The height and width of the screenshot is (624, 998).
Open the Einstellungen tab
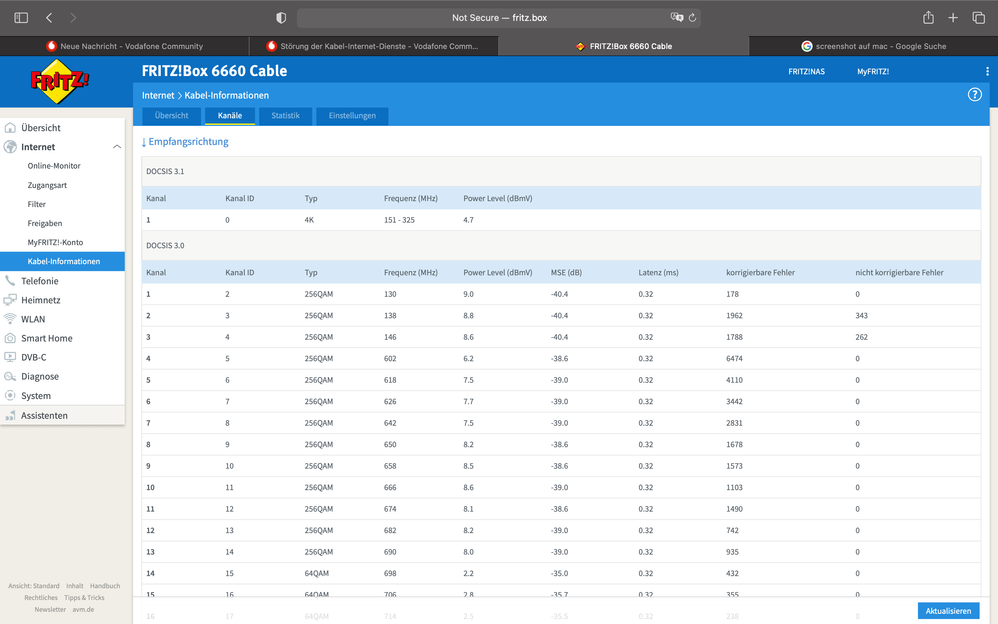[352, 116]
